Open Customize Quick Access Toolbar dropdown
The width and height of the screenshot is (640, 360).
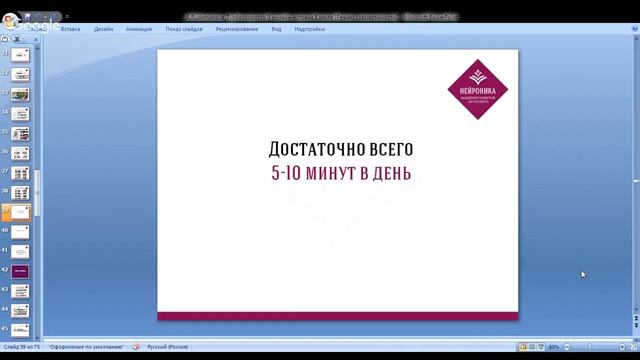[x=67, y=17]
